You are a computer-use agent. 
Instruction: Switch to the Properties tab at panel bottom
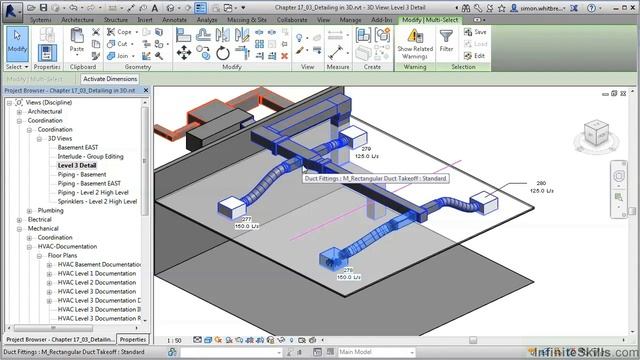click(x=133, y=339)
